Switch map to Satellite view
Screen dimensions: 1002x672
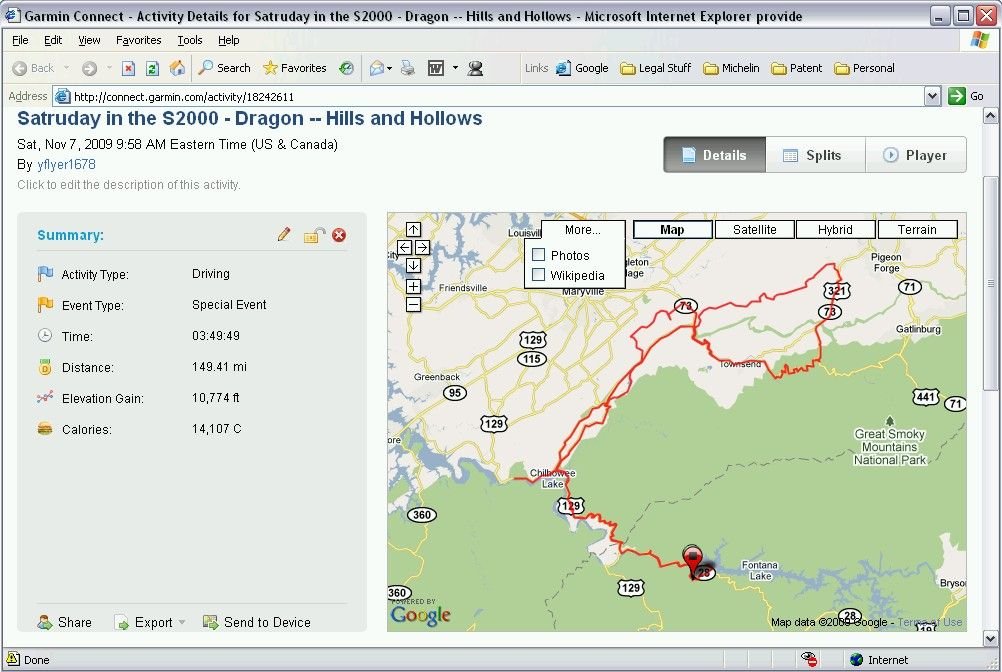pyautogui.click(x=754, y=230)
